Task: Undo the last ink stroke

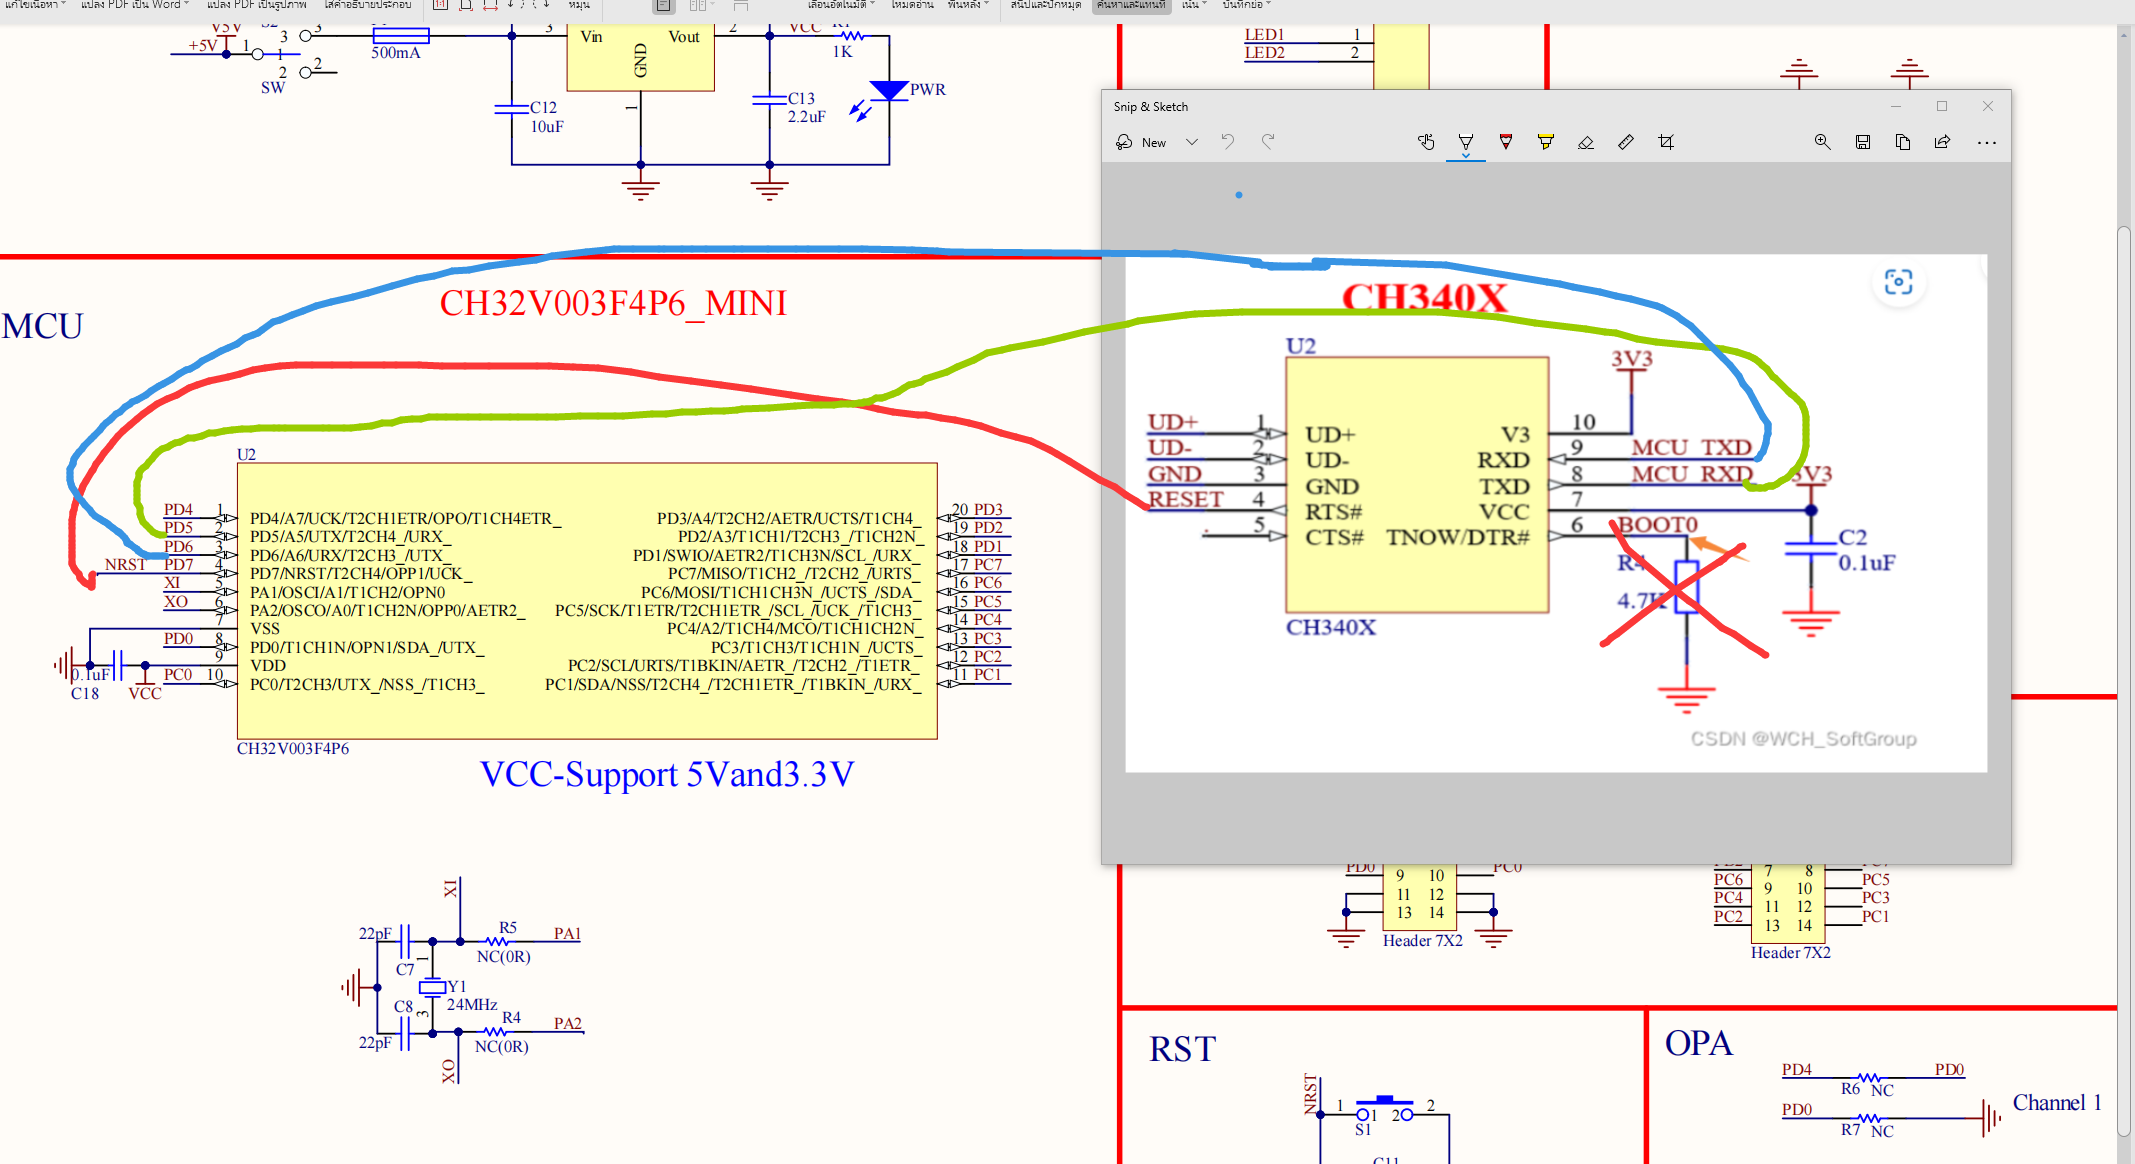Action: [1228, 142]
